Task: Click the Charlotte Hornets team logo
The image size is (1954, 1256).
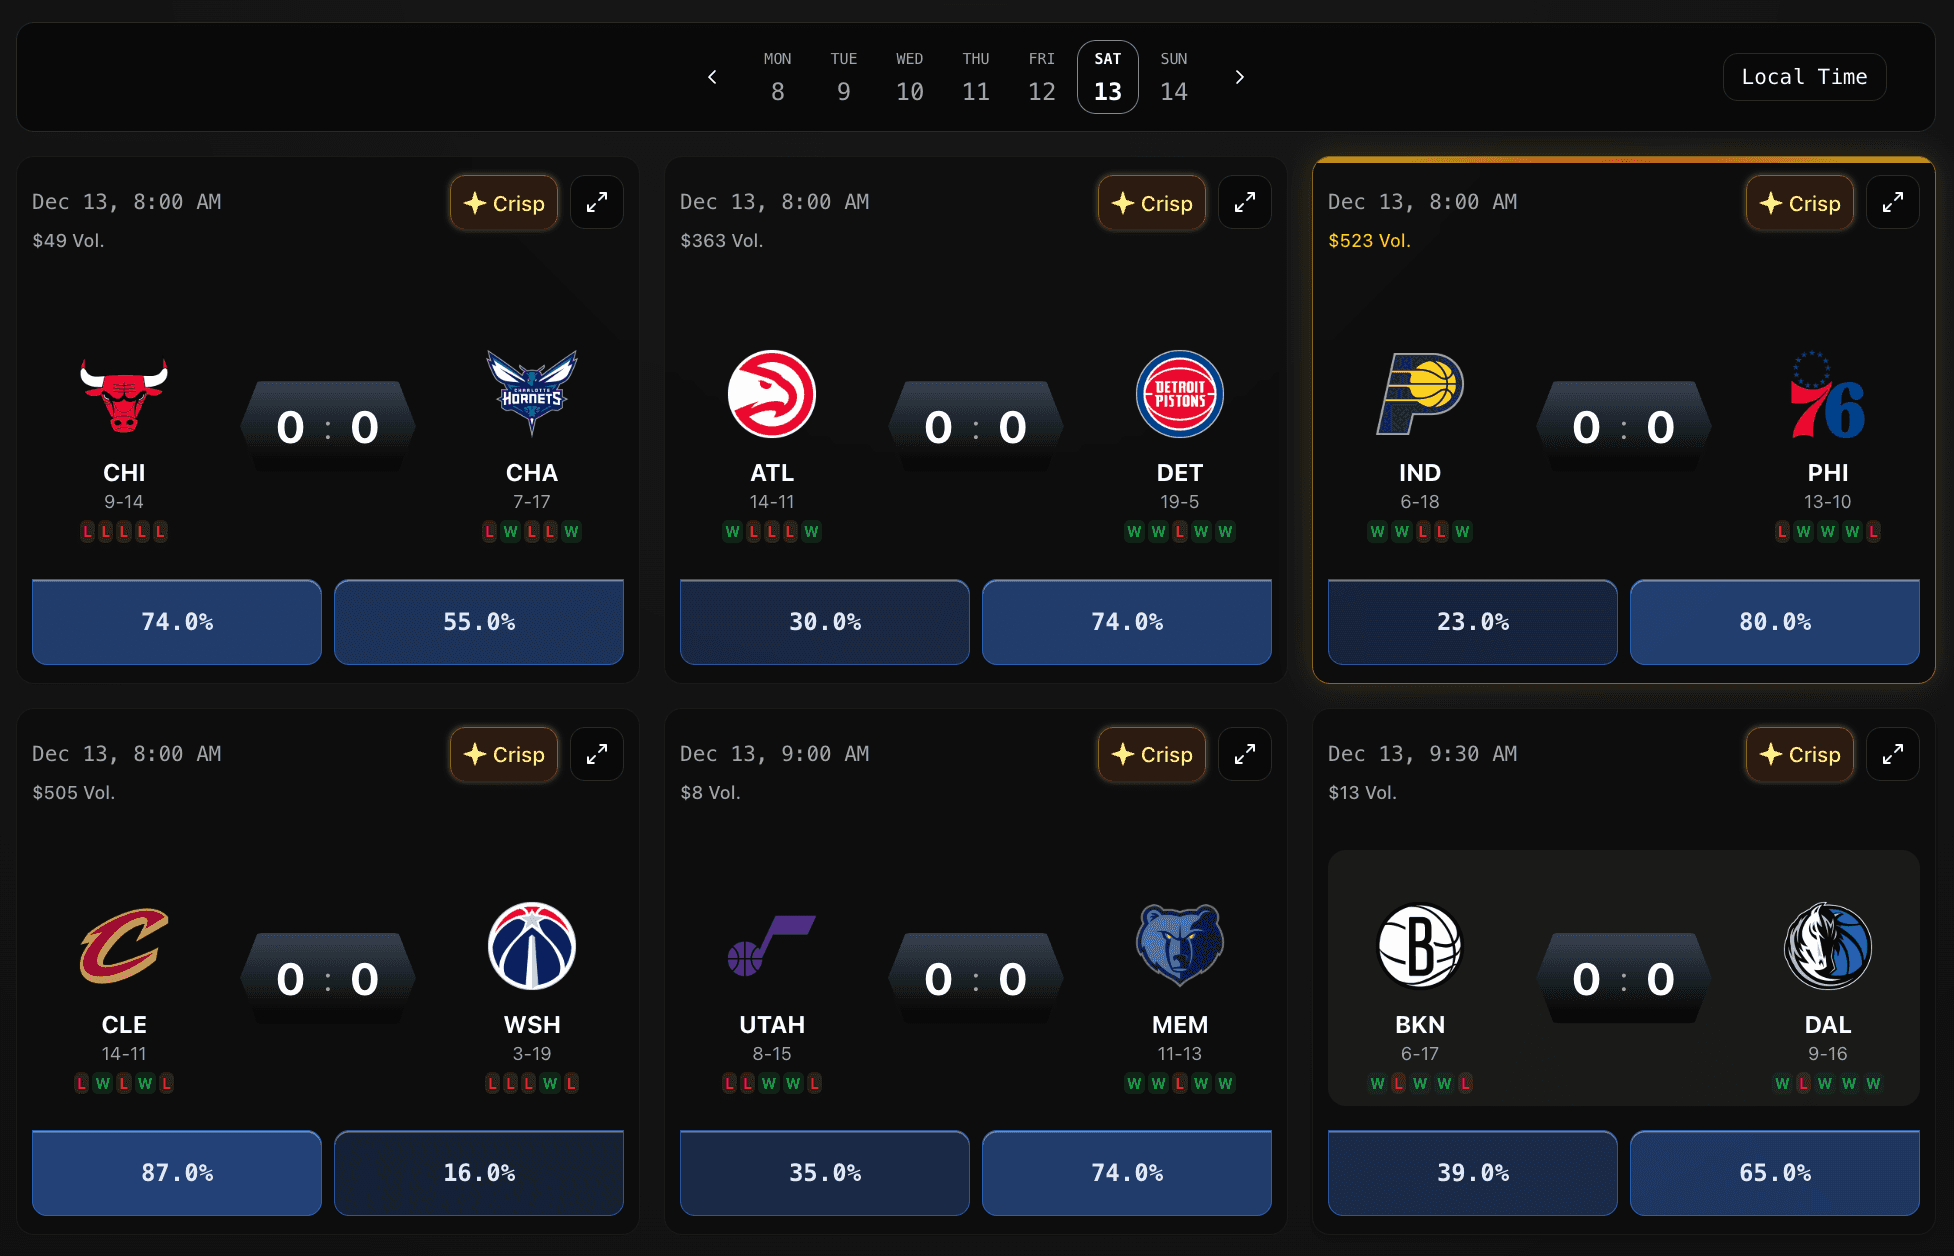Action: tap(532, 394)
